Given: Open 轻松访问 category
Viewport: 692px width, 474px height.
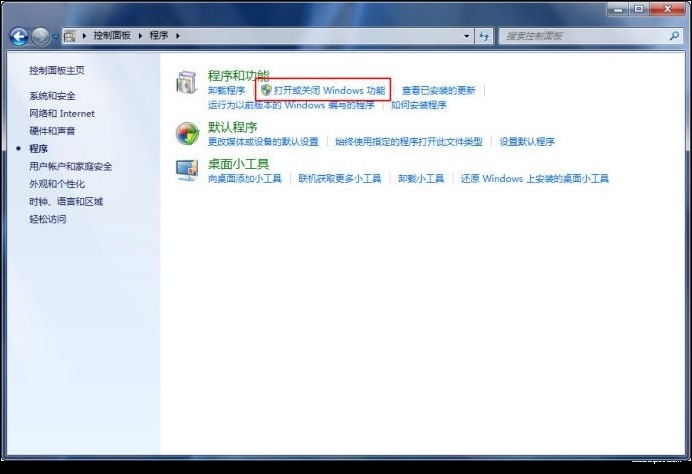Looking at the screenshot, I should coord(48,219).
